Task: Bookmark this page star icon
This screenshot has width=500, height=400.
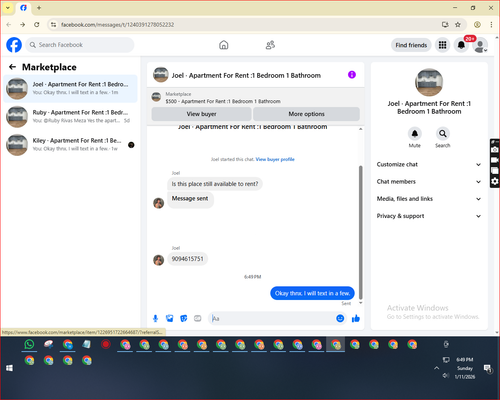Action: 458,25
